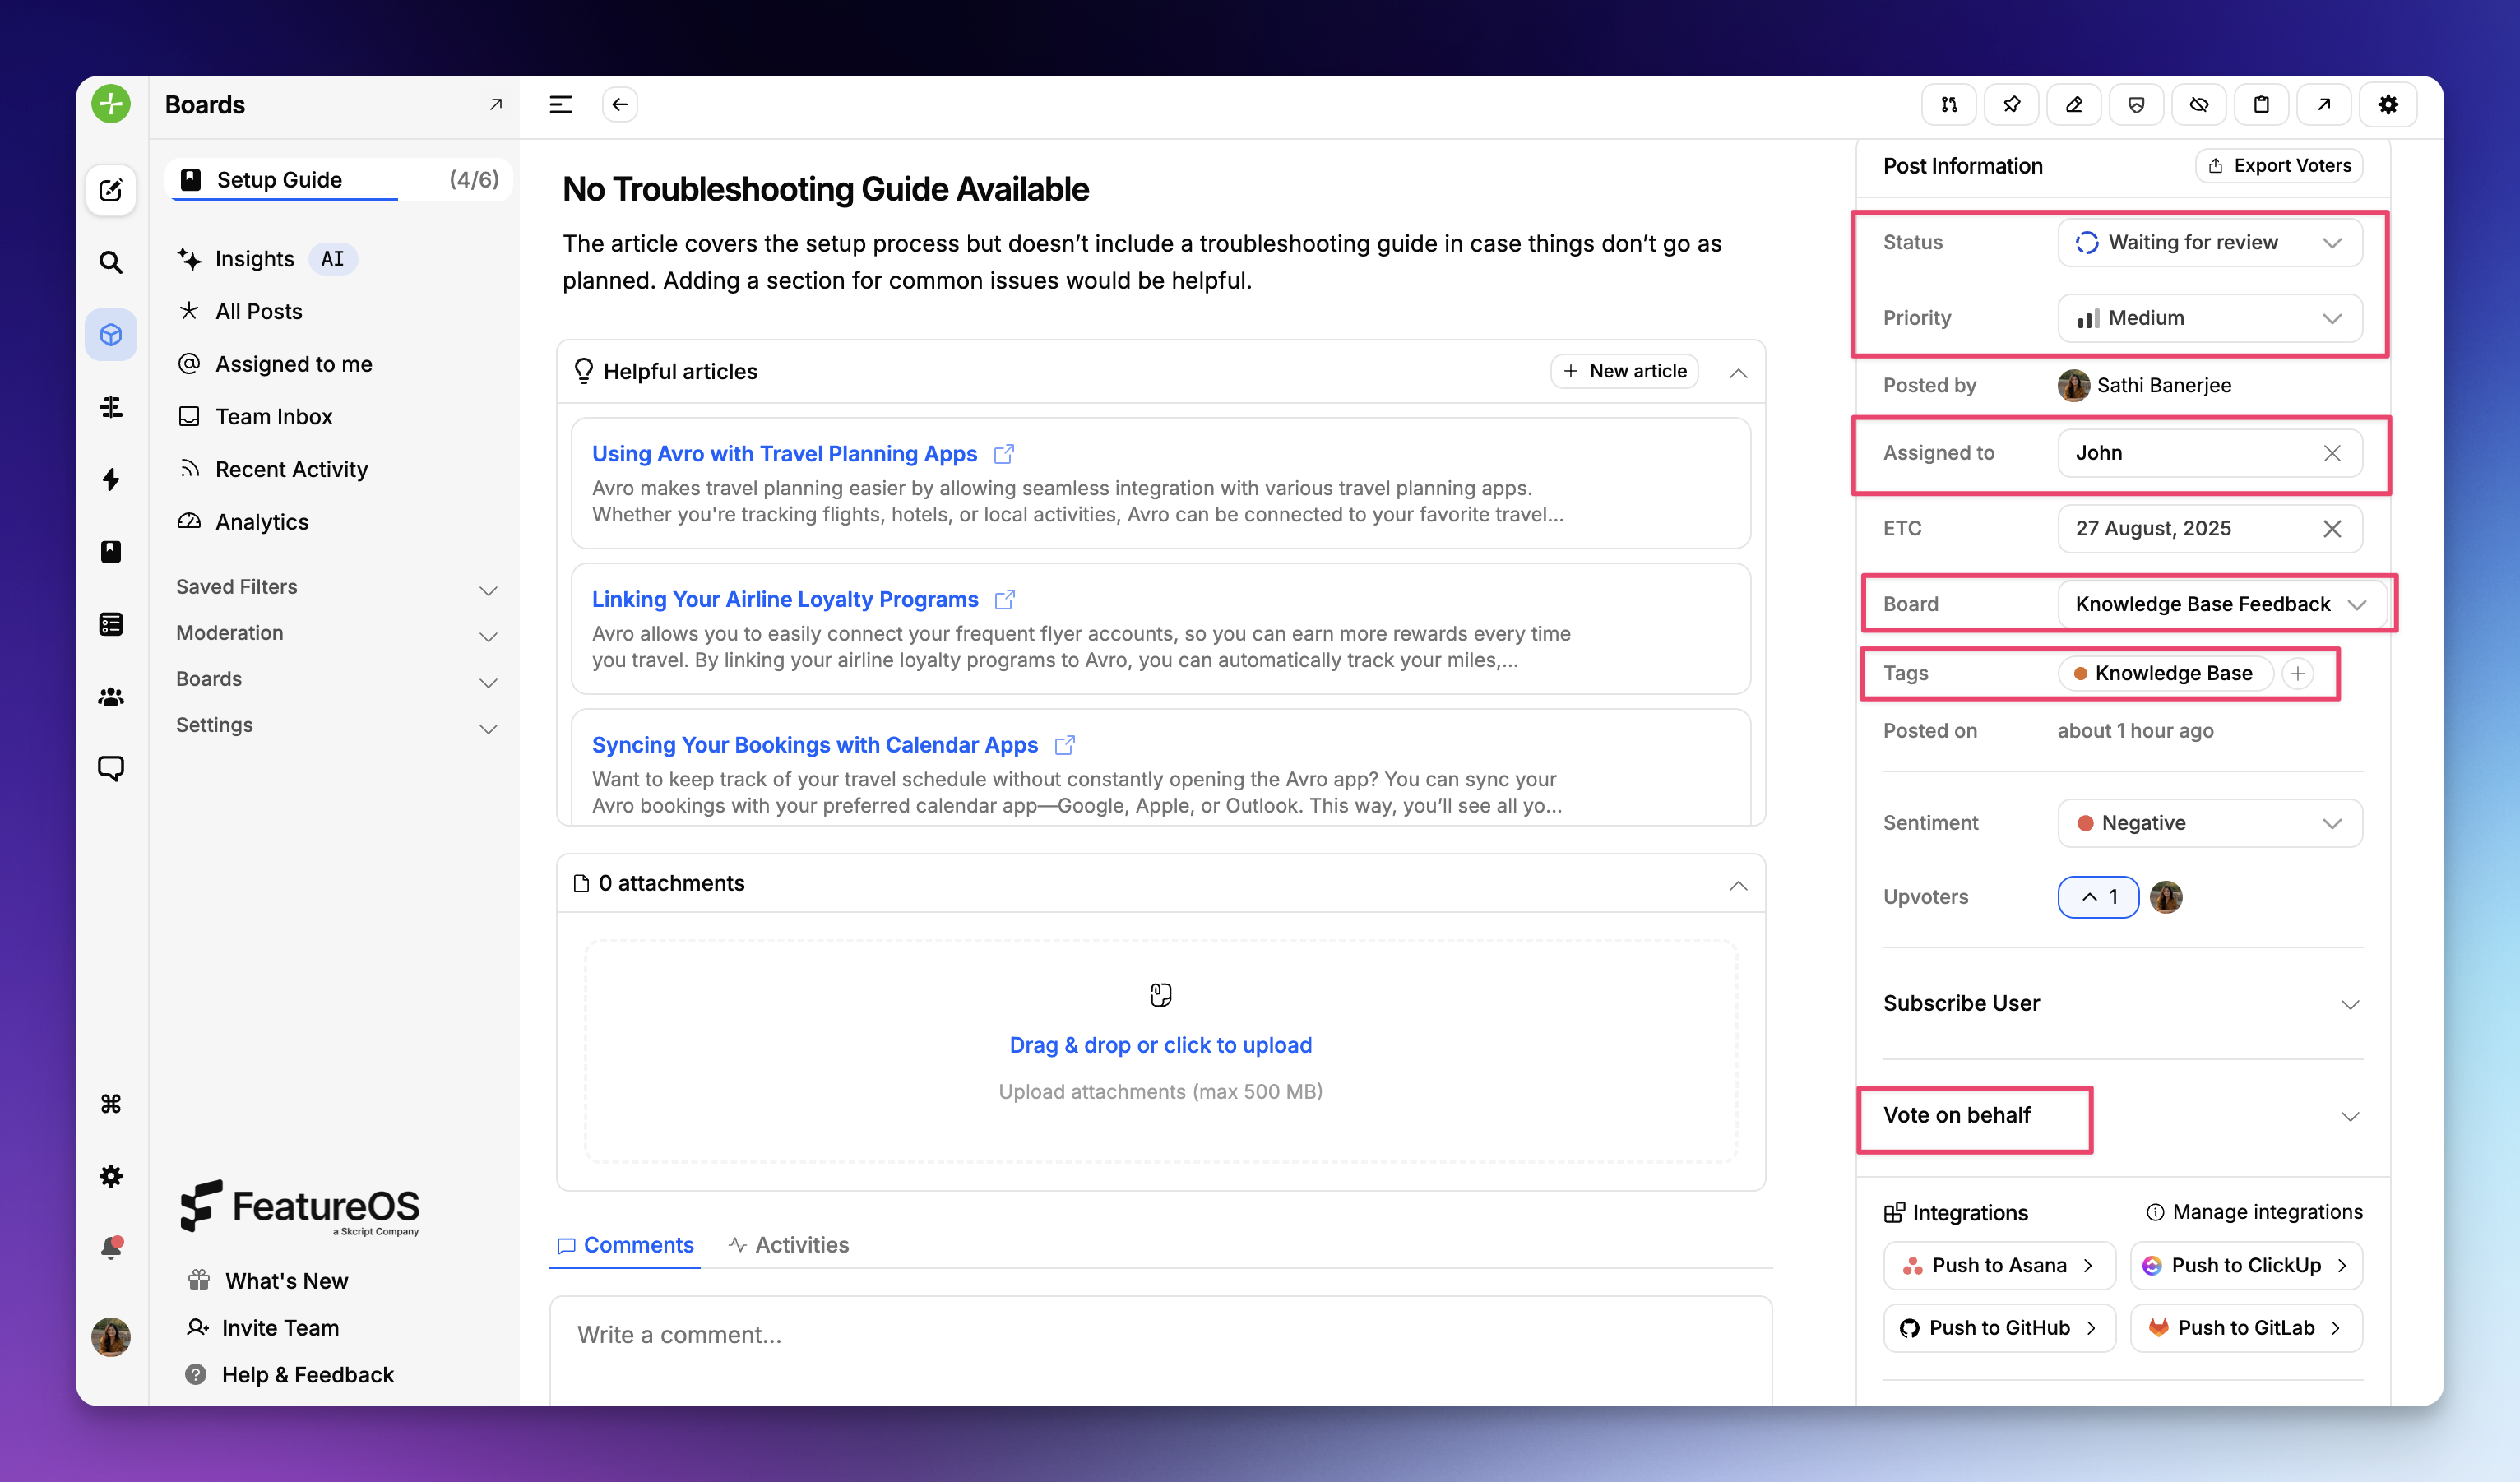Edit the post with the pencil icon

(2074, 104)
